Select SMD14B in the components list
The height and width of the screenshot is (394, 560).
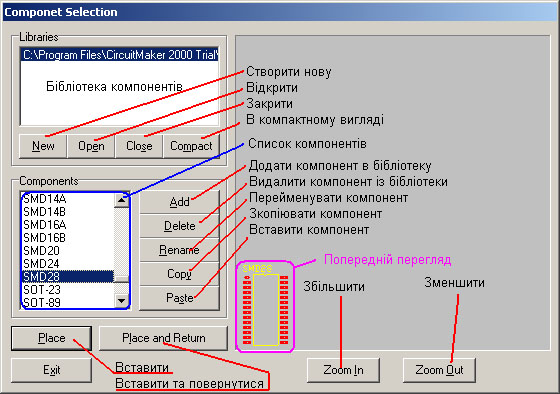click(68, 212)
